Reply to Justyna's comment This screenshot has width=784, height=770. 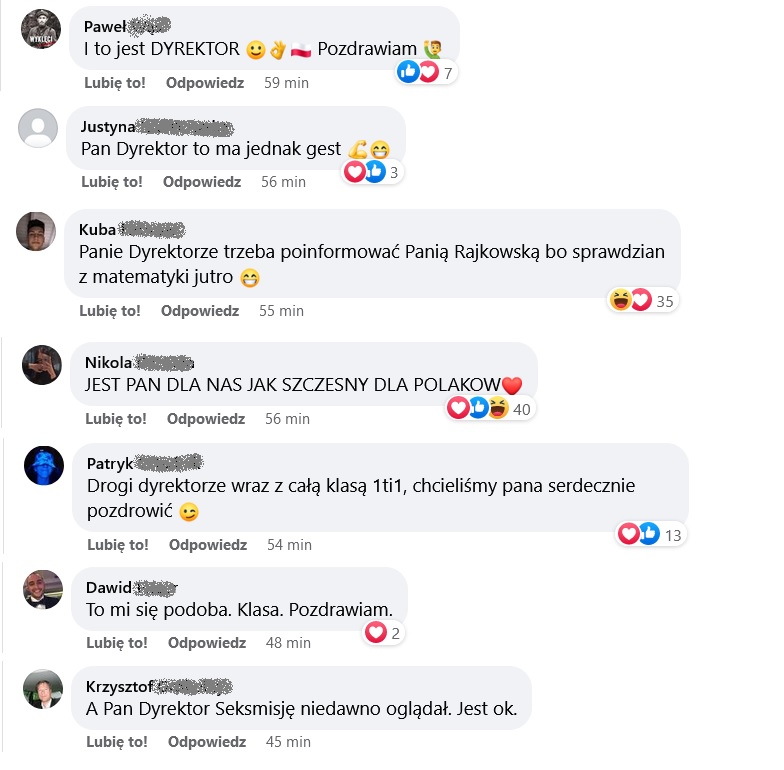tap(202, 182)
